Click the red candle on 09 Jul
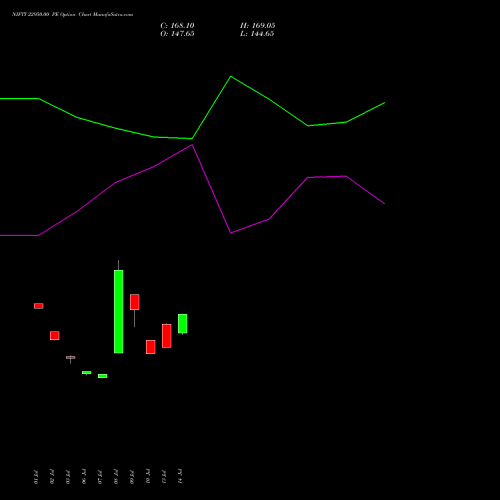This screenshot has height=500, width=500. pyautogui.click(x=135, y=302)
